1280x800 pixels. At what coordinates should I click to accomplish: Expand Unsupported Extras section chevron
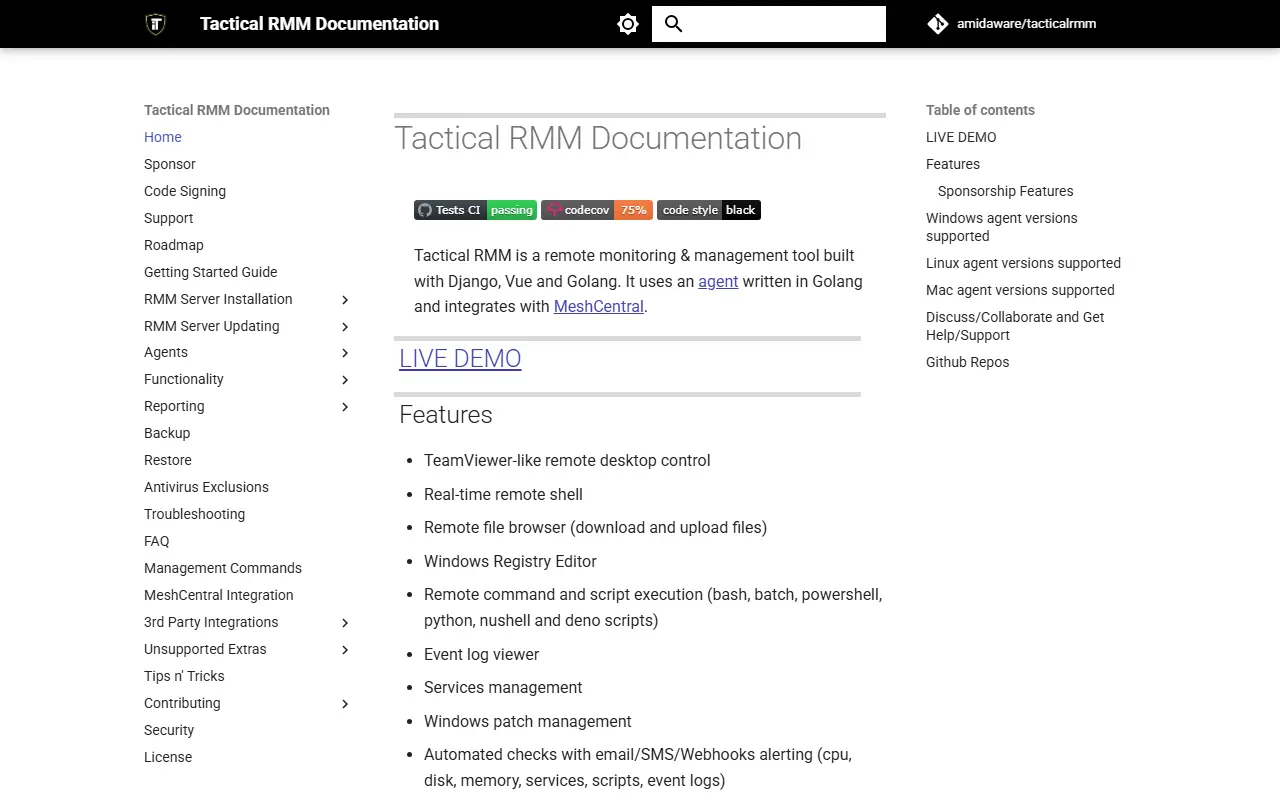345,650
